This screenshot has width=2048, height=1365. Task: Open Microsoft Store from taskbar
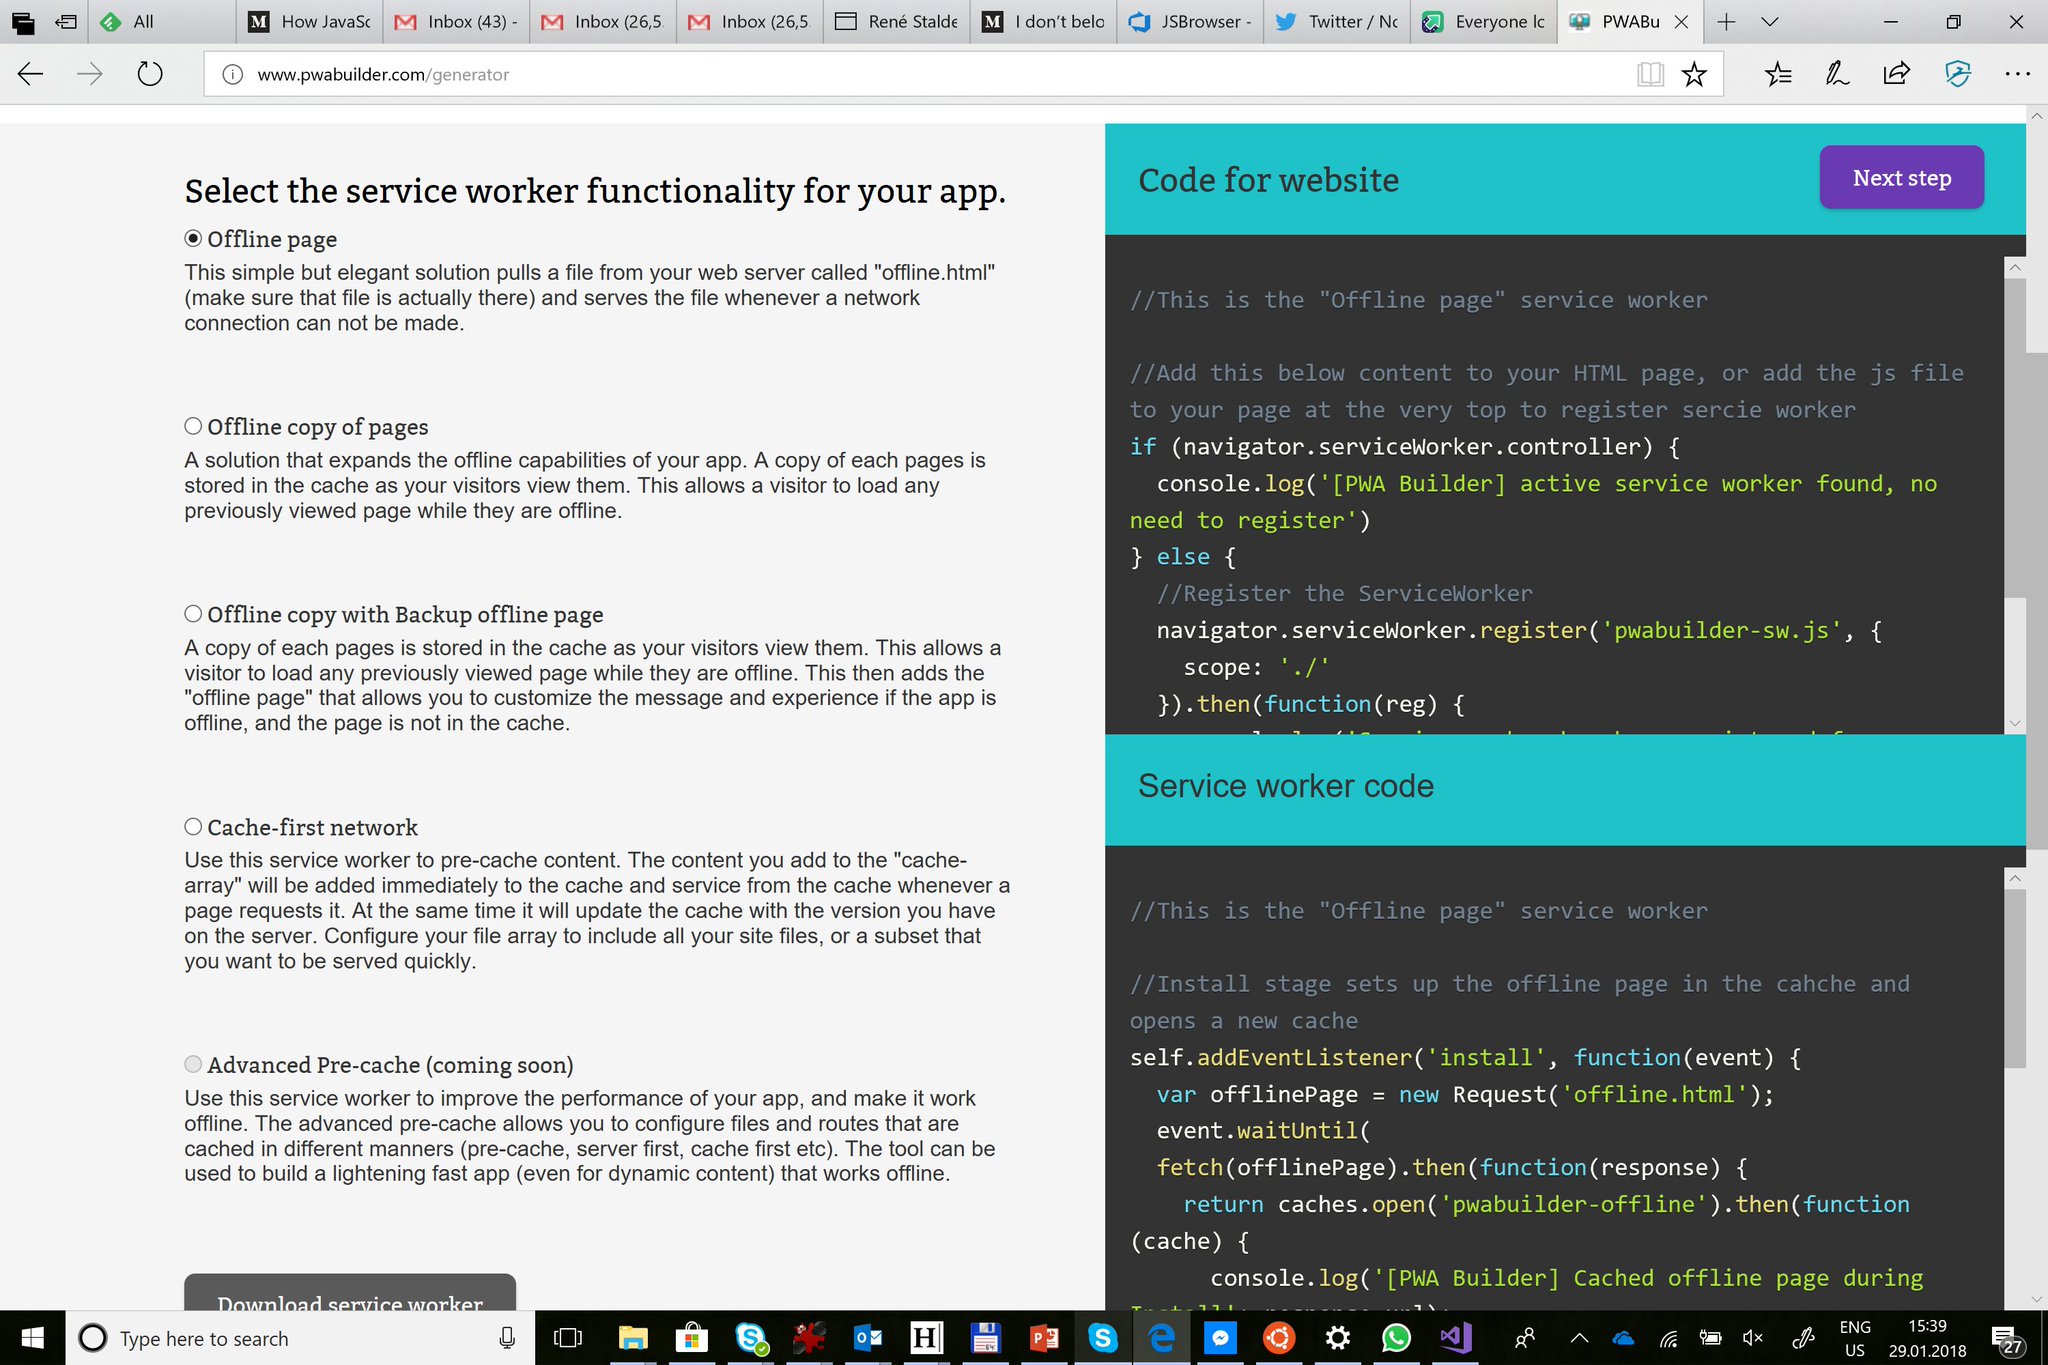coord(691,1338)
